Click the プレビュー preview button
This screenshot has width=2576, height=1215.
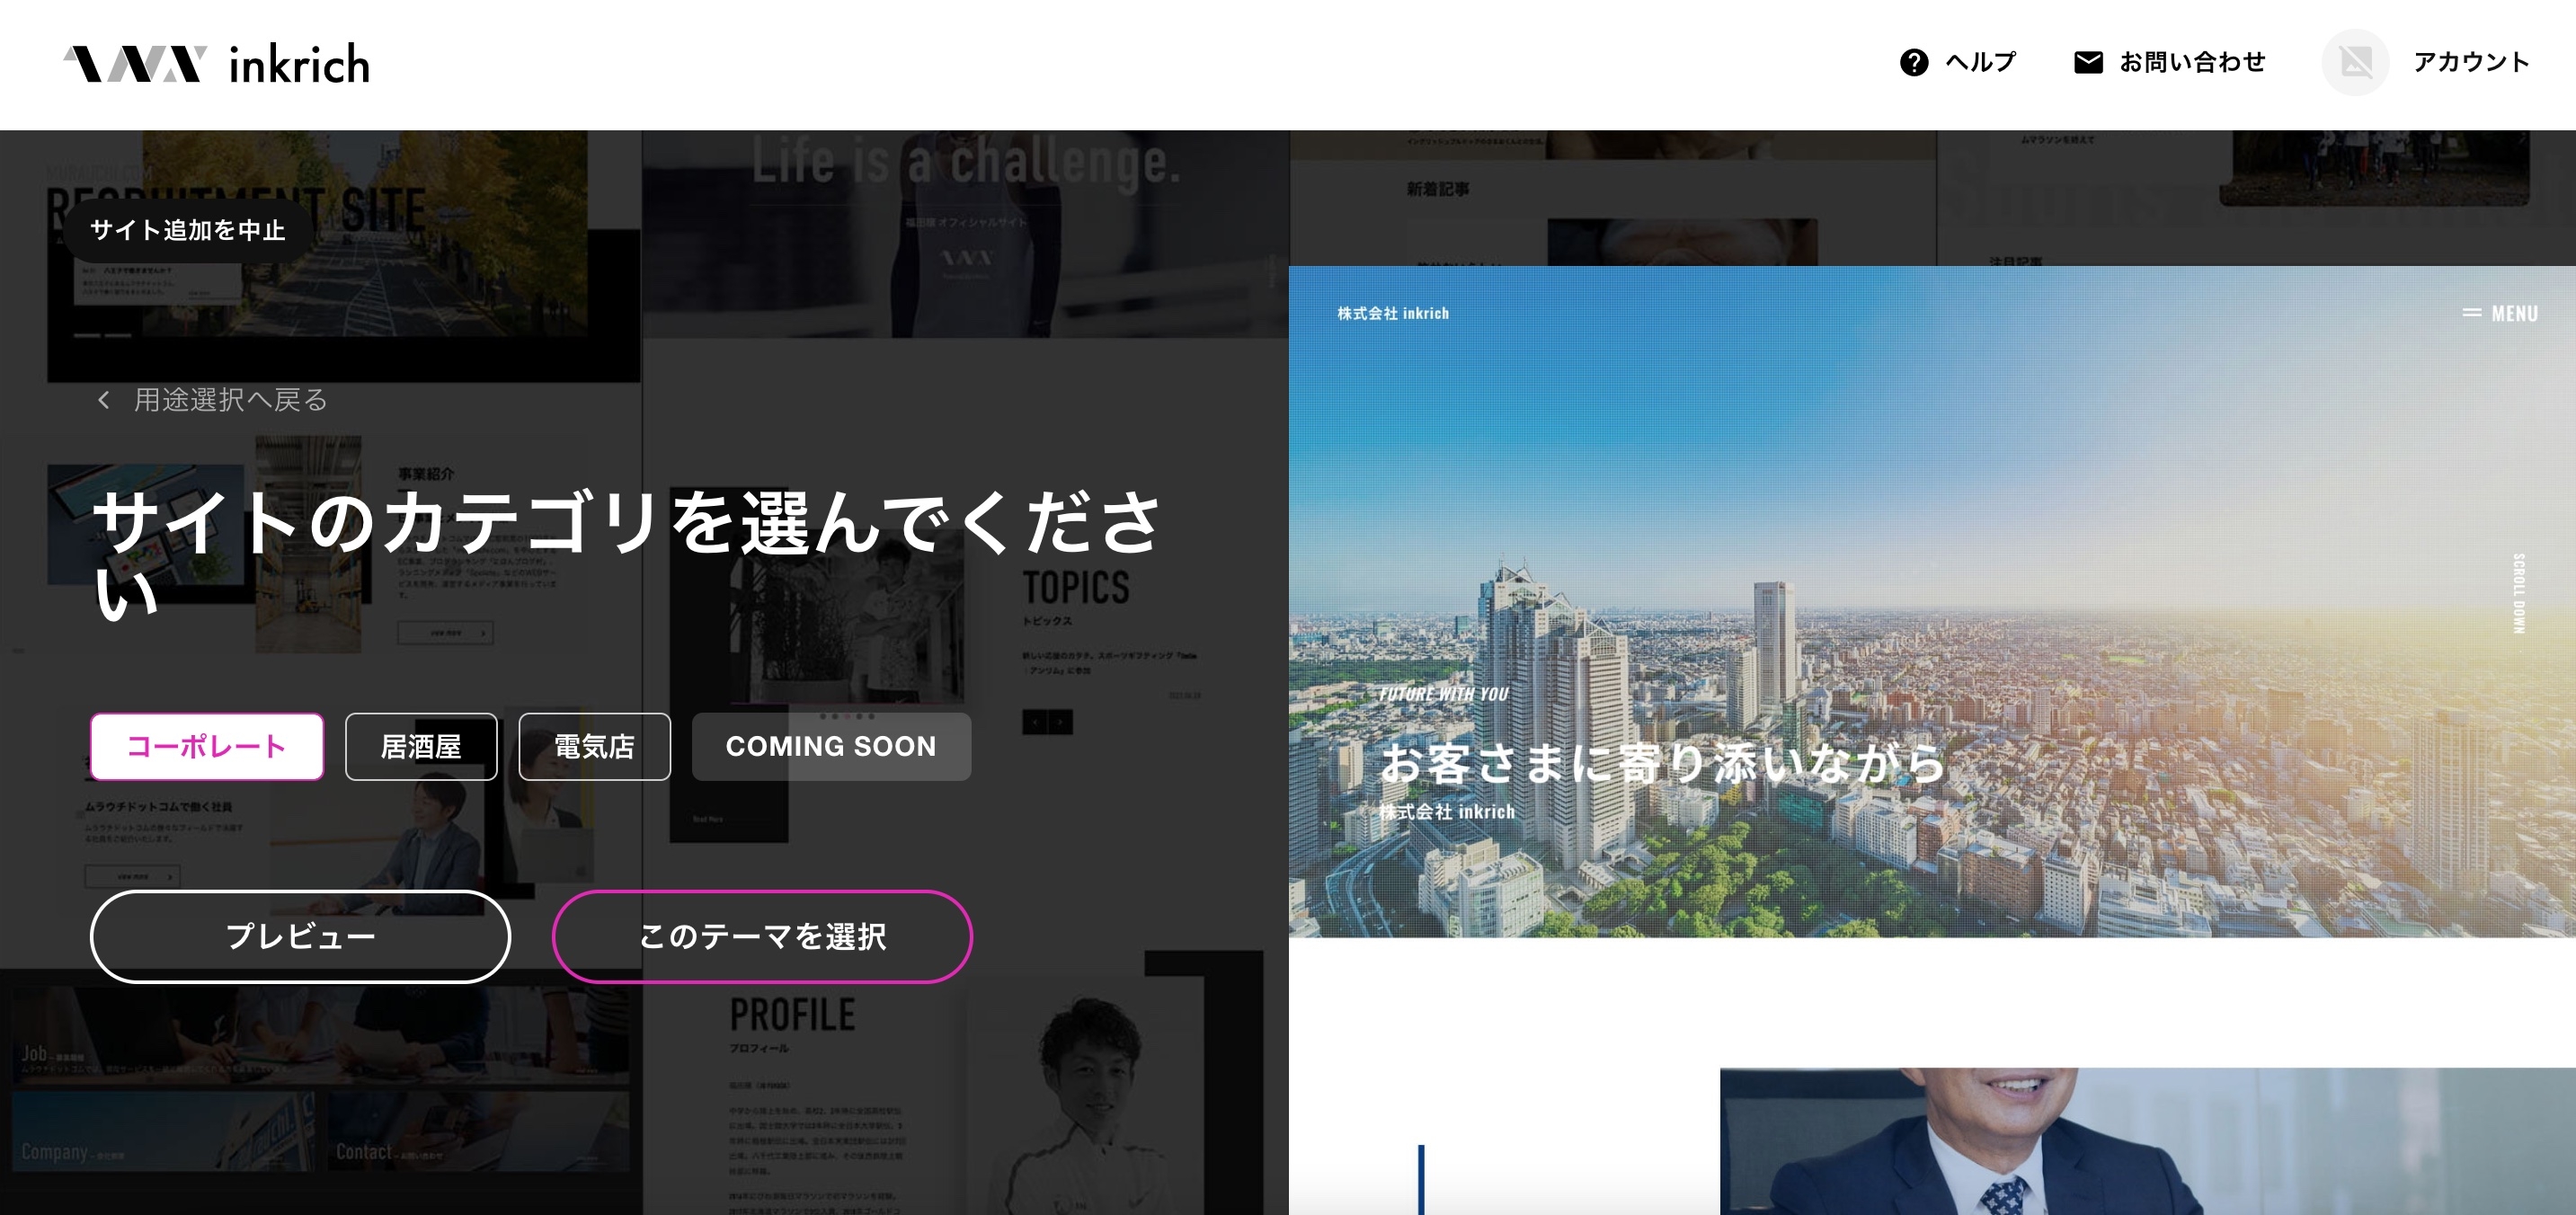[301, 936]
